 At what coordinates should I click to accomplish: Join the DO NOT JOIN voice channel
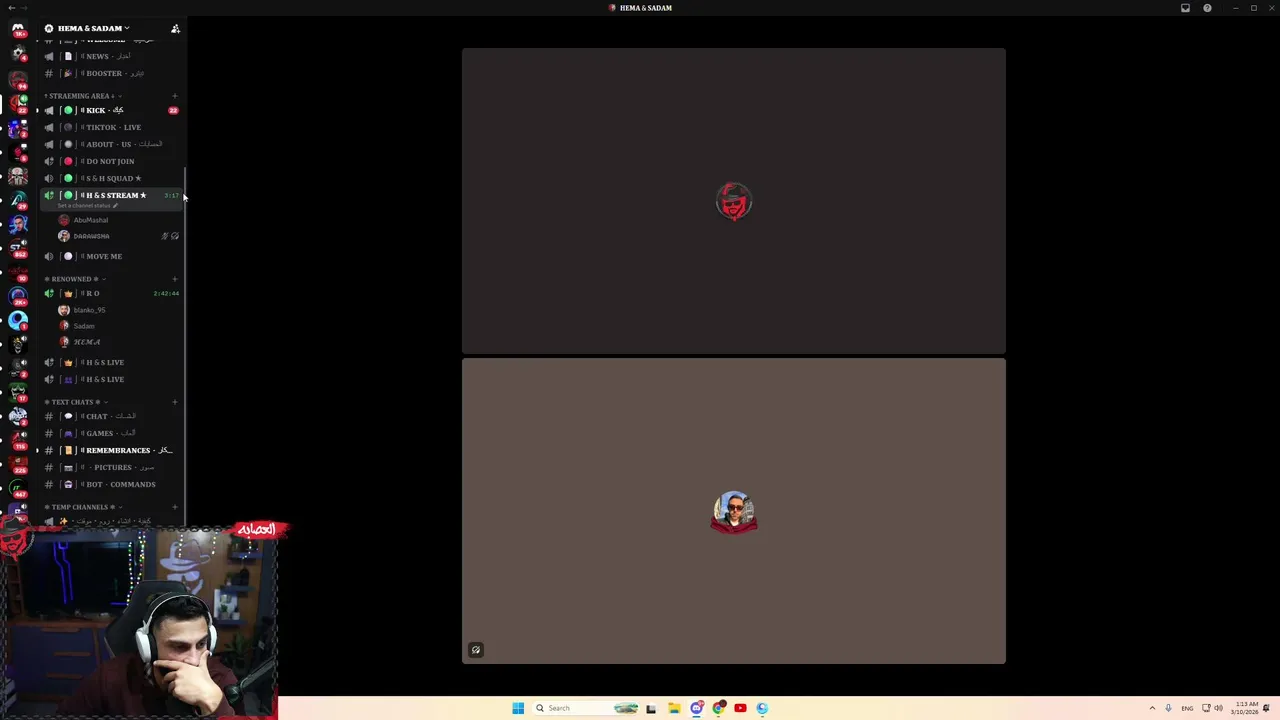(x=111, y=161)
